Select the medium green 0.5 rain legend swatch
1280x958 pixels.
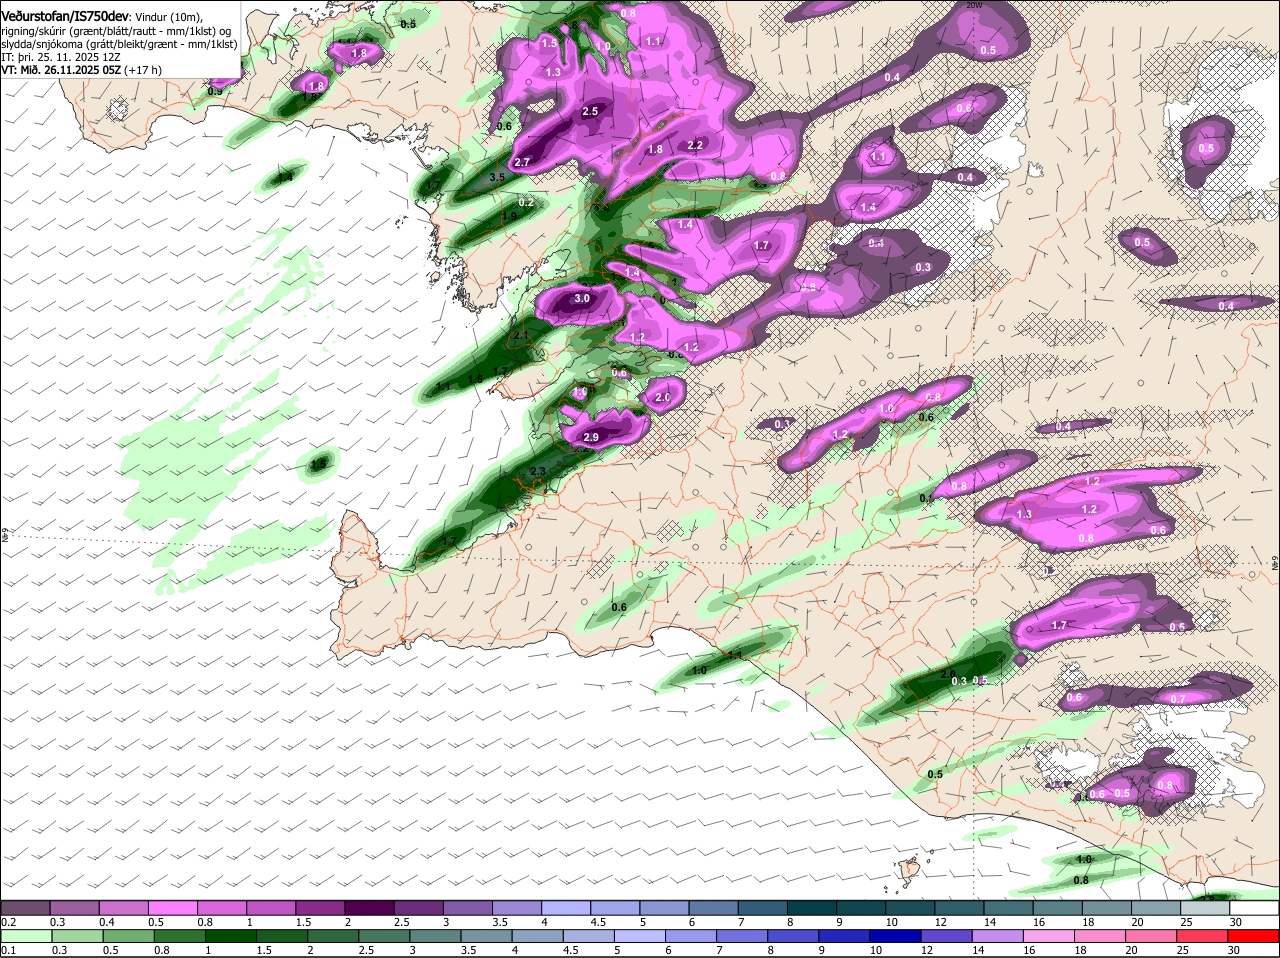(x=128, y=936)
